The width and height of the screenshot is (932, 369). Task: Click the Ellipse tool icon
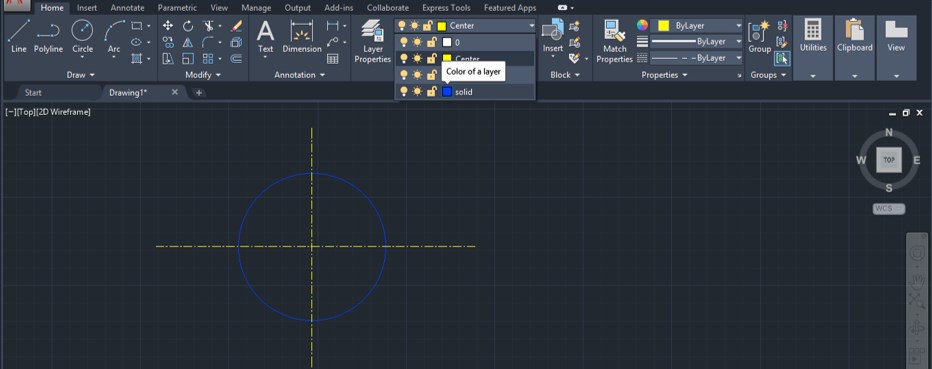tap(137, 42)
